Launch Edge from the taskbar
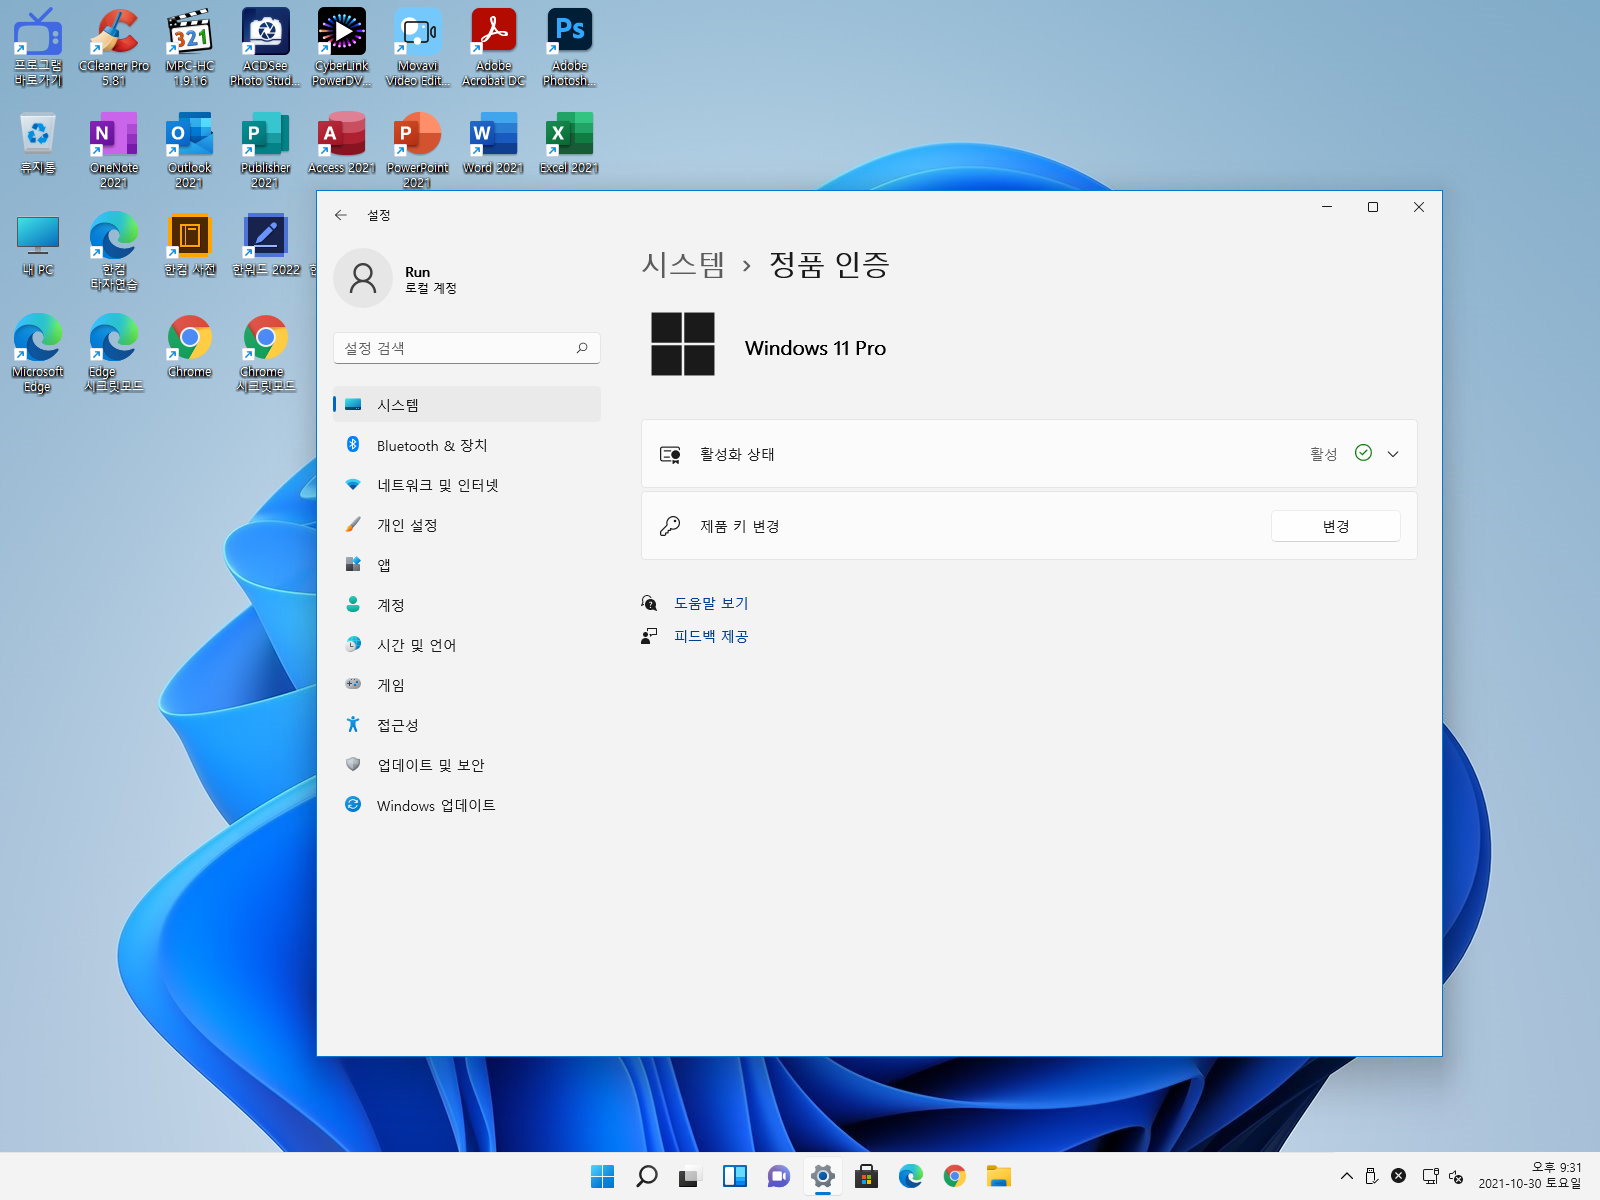Viewport: 1600px width, 1200px height. click(x=911, y=1176)
